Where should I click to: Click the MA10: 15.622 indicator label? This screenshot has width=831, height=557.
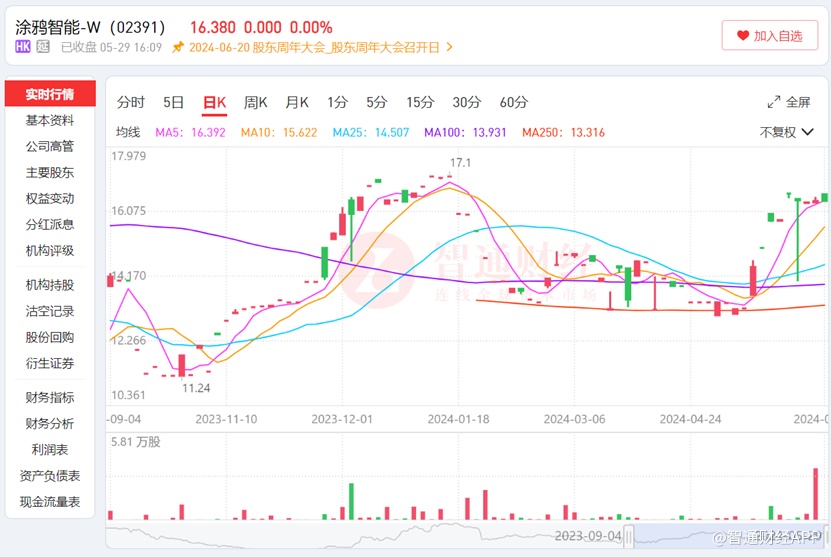pyautogui.click(x=279, y=132)
